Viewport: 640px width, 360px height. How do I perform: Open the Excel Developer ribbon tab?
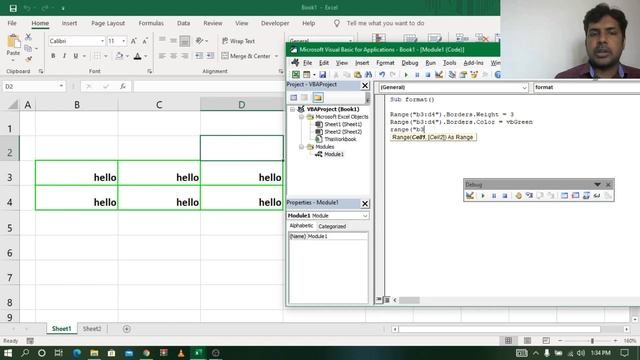(275, 23)
